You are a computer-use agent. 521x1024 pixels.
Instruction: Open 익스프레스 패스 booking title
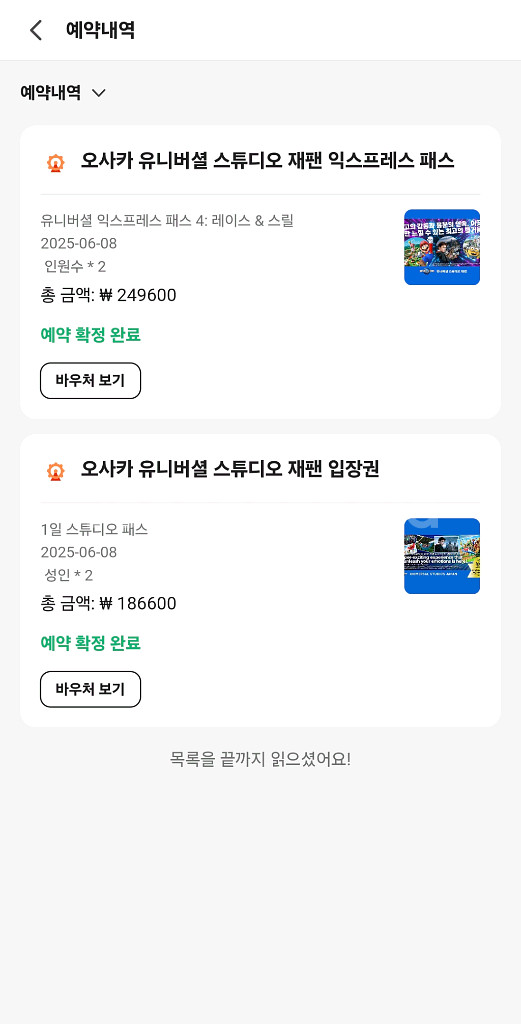click(267, 161)
